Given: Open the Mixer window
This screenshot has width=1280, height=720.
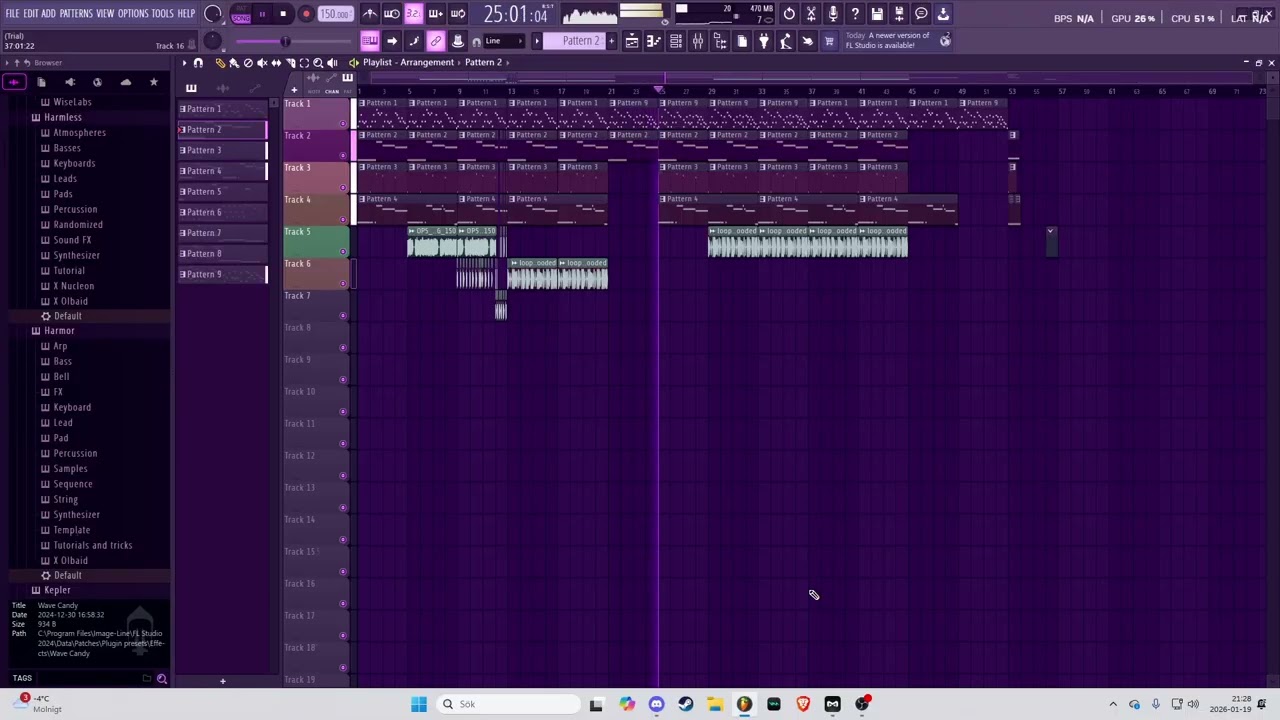Looking at the screenshot, I should 698,41.
